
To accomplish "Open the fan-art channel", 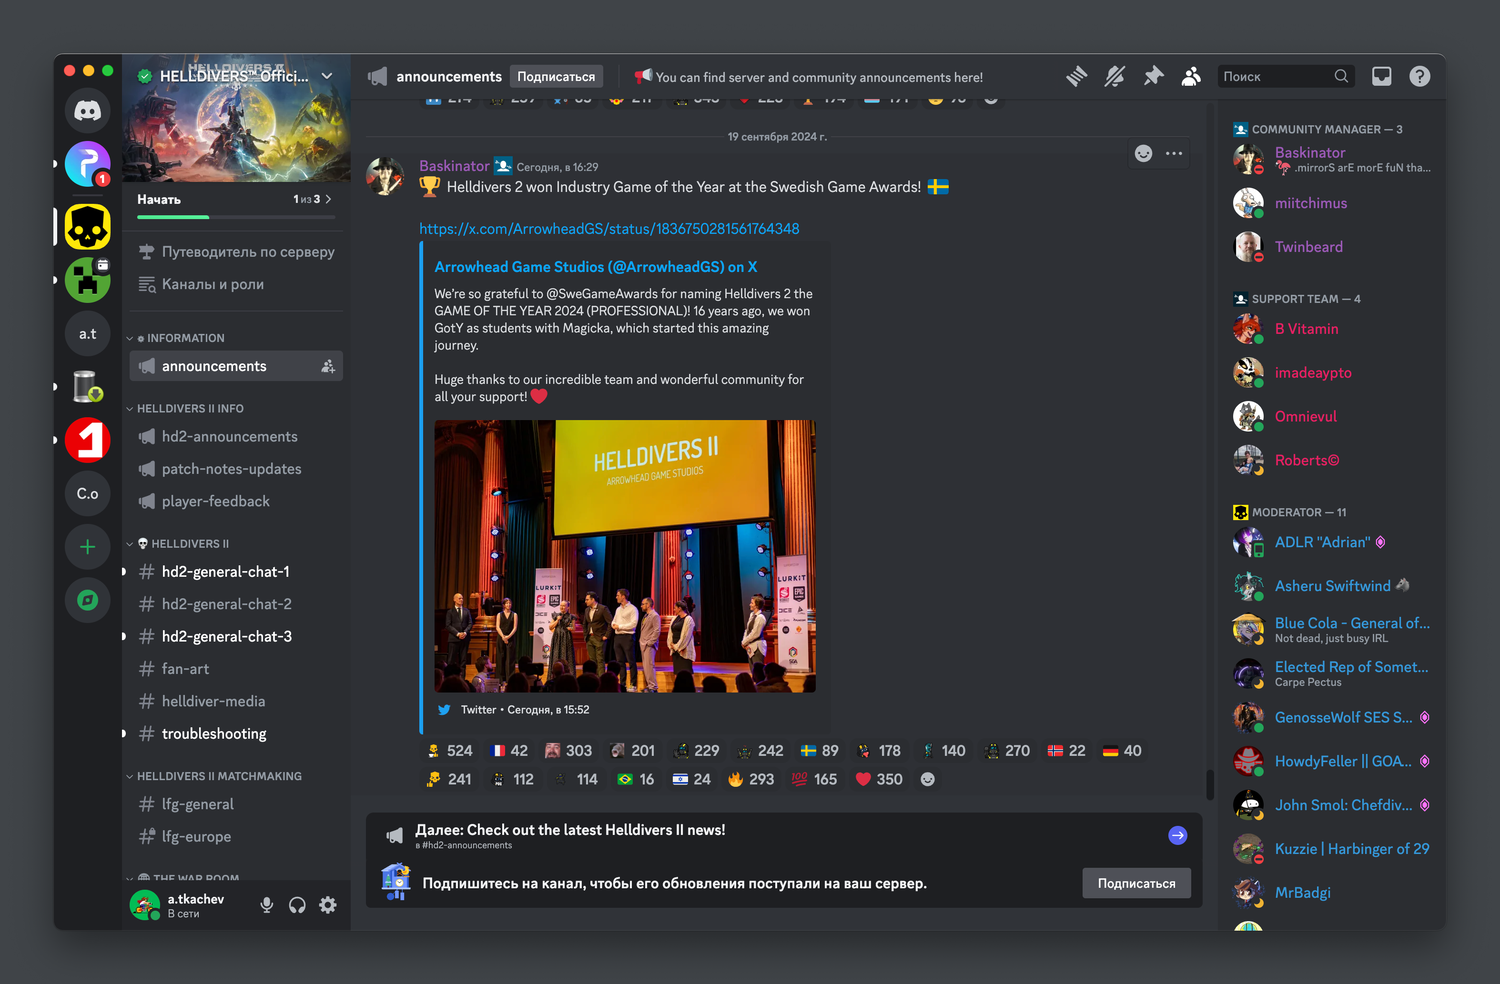I will [x=236, y=669].
